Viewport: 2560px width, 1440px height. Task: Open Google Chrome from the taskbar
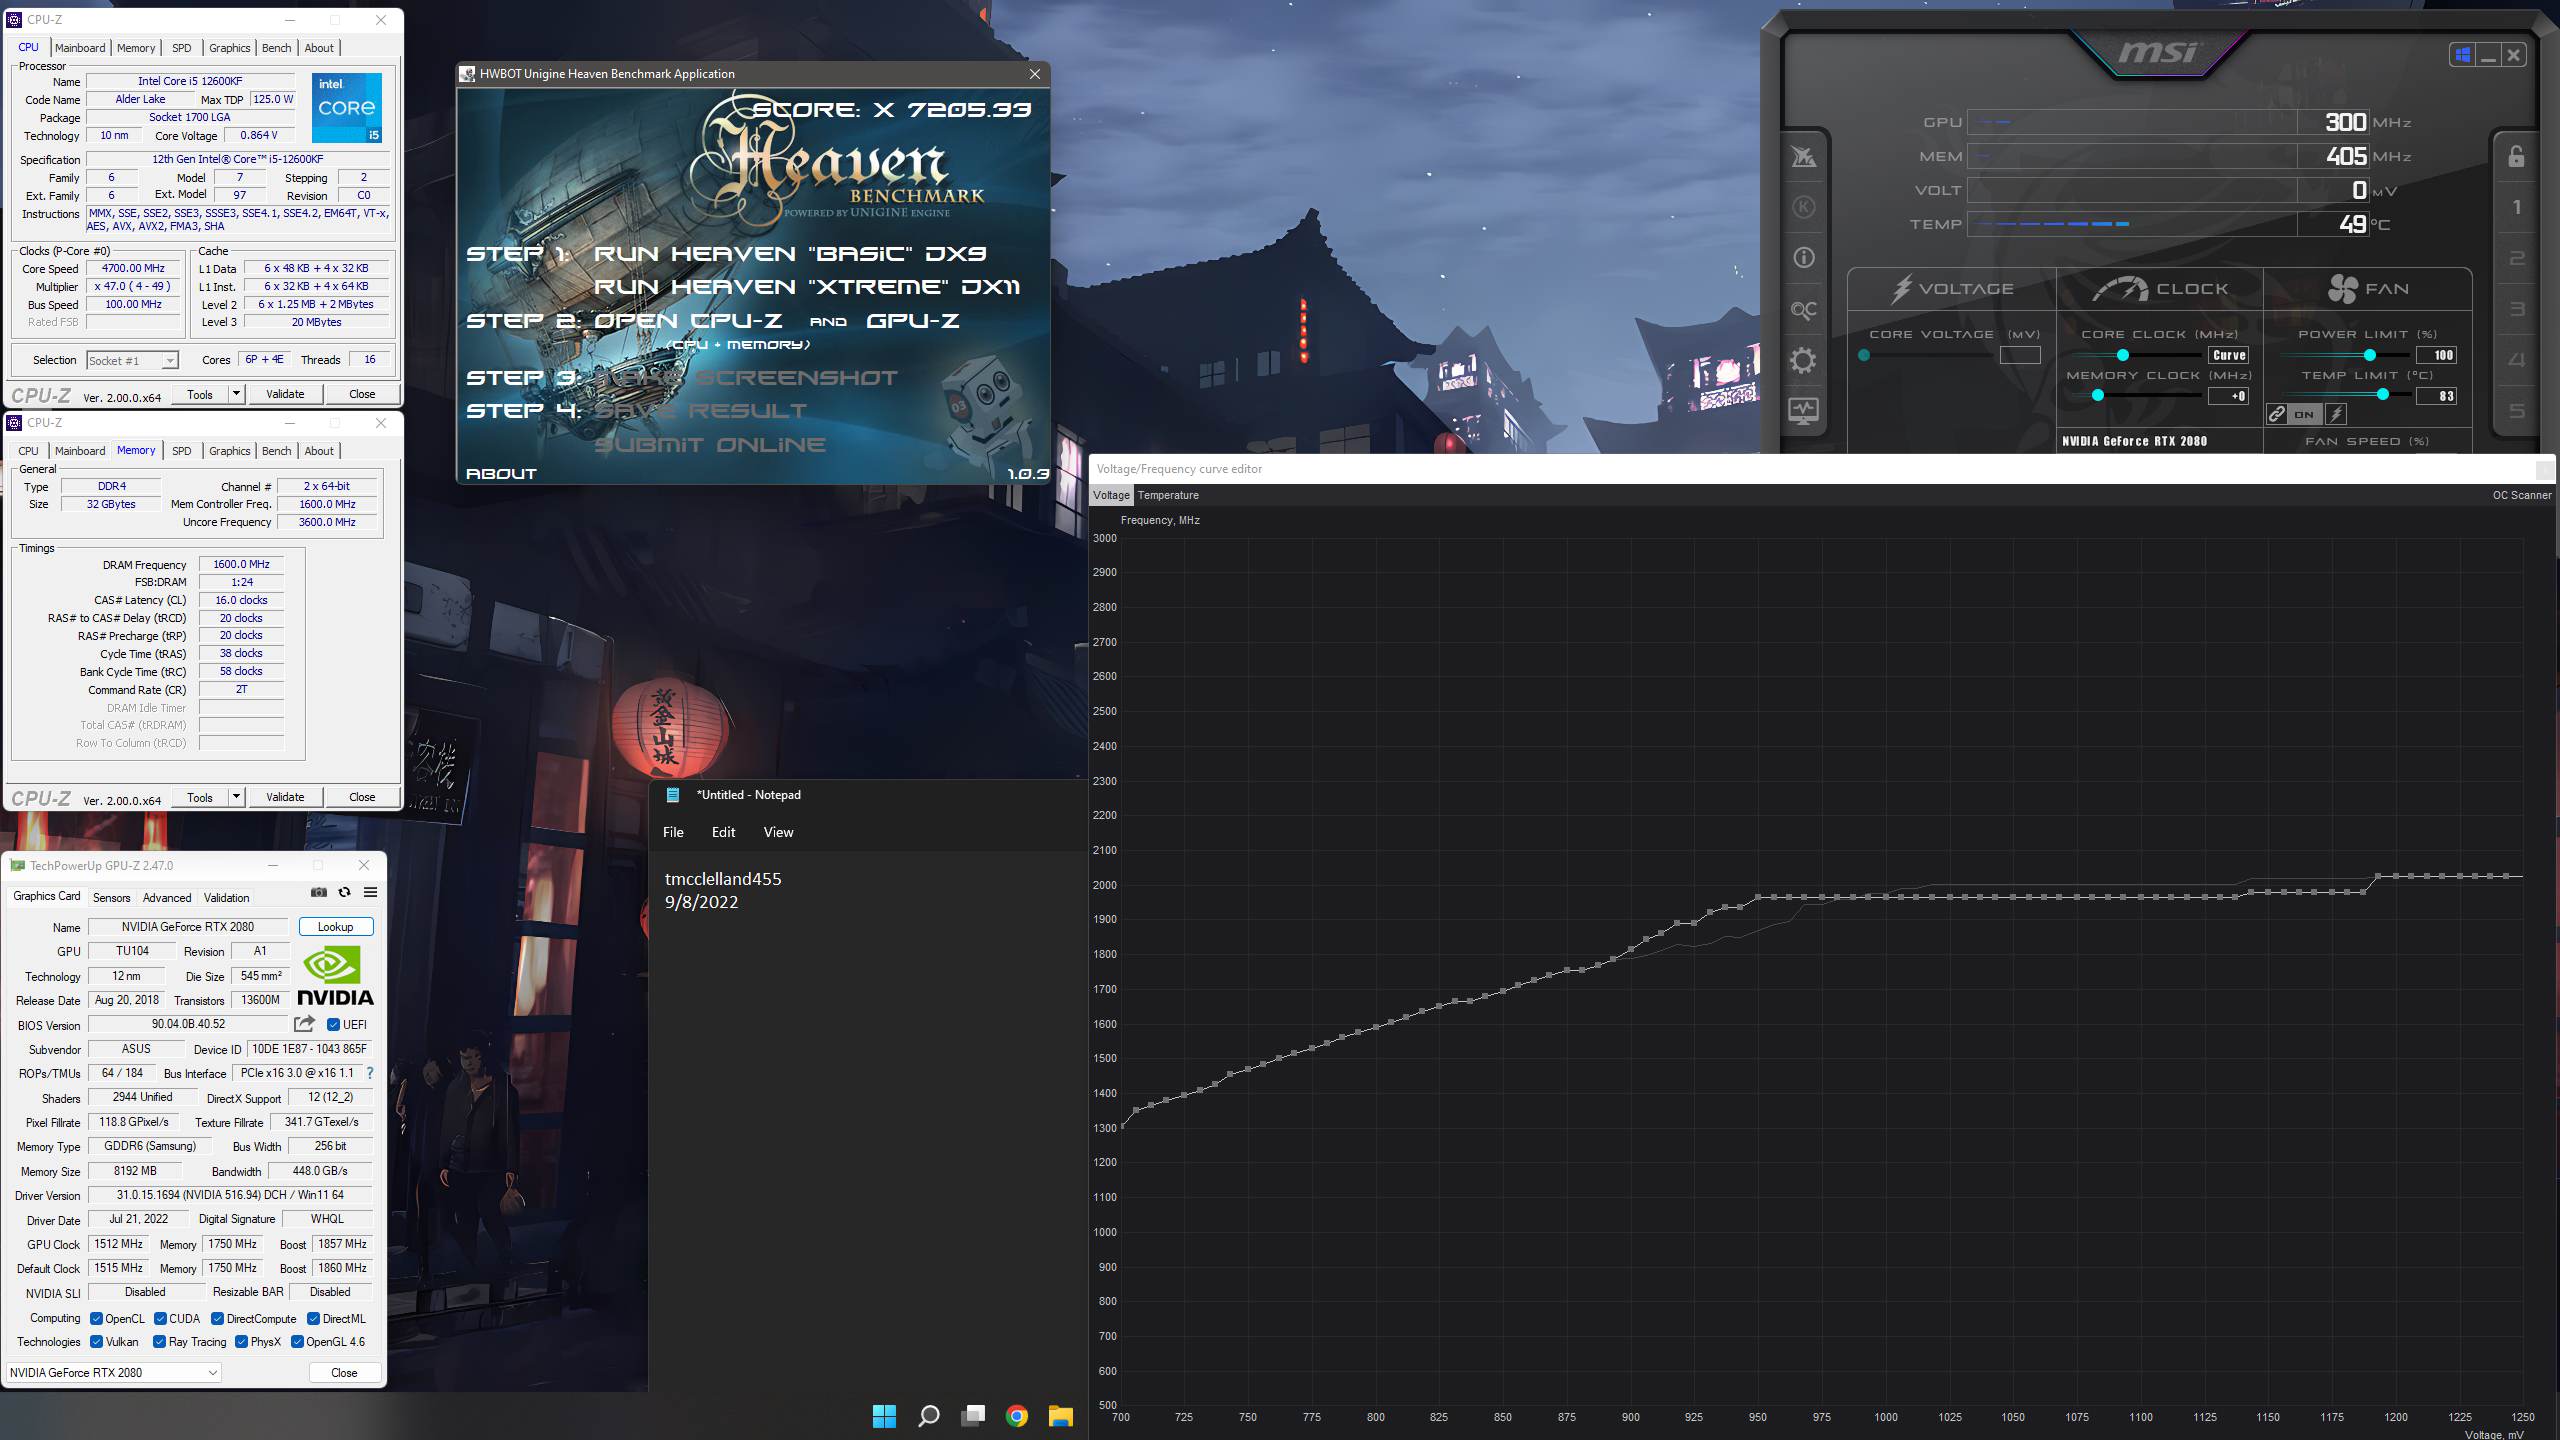click(1017, 1416)
